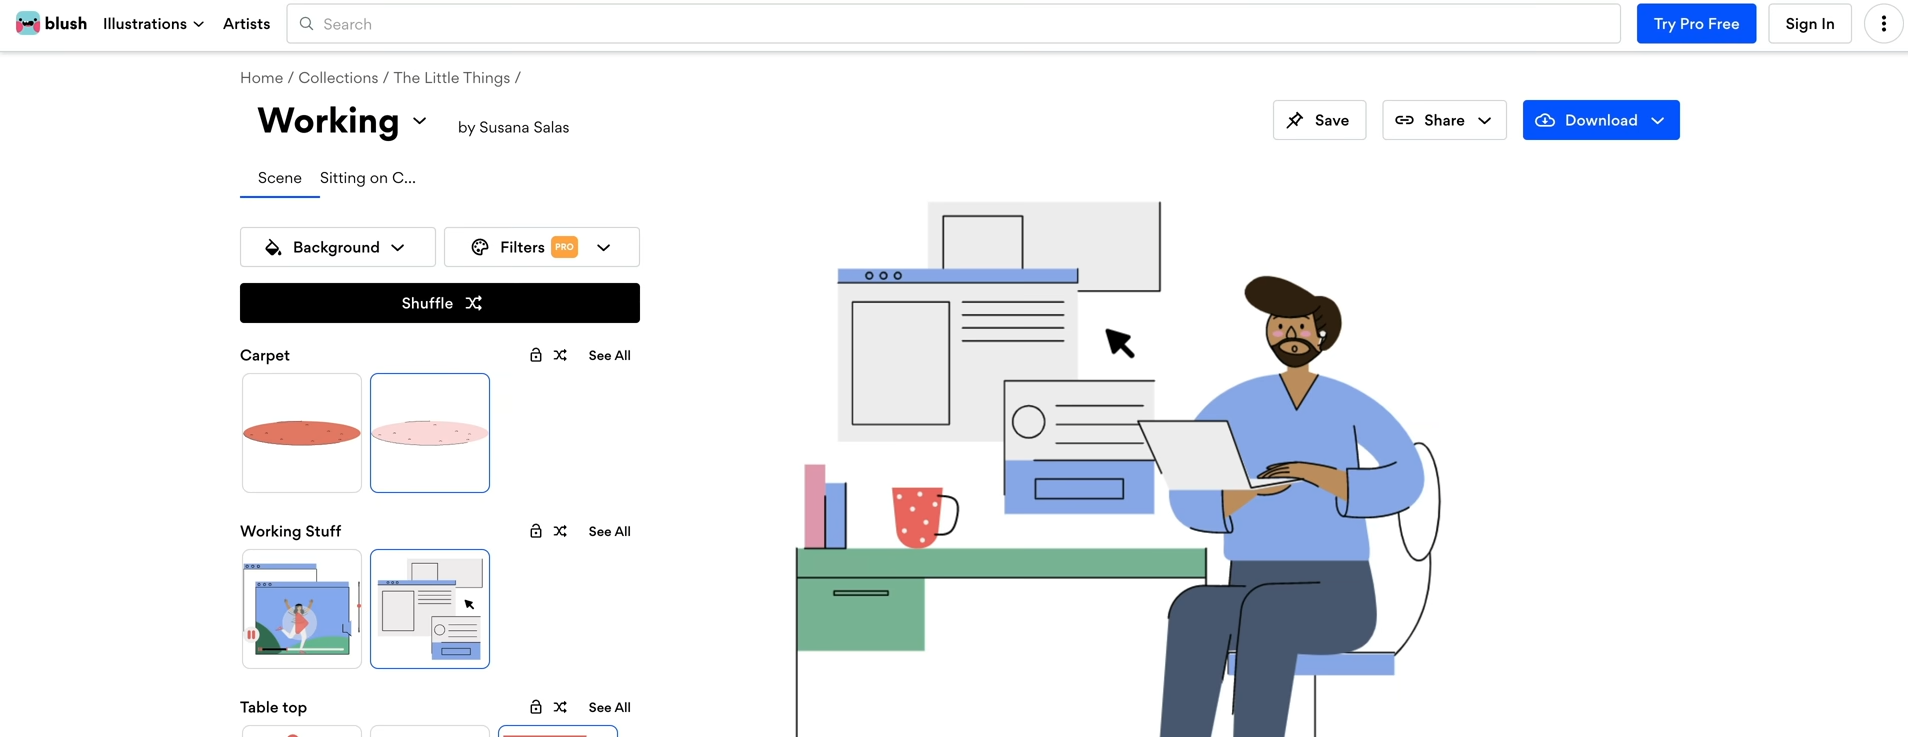Open the Illustrations menu

click(x=153, y=24)
